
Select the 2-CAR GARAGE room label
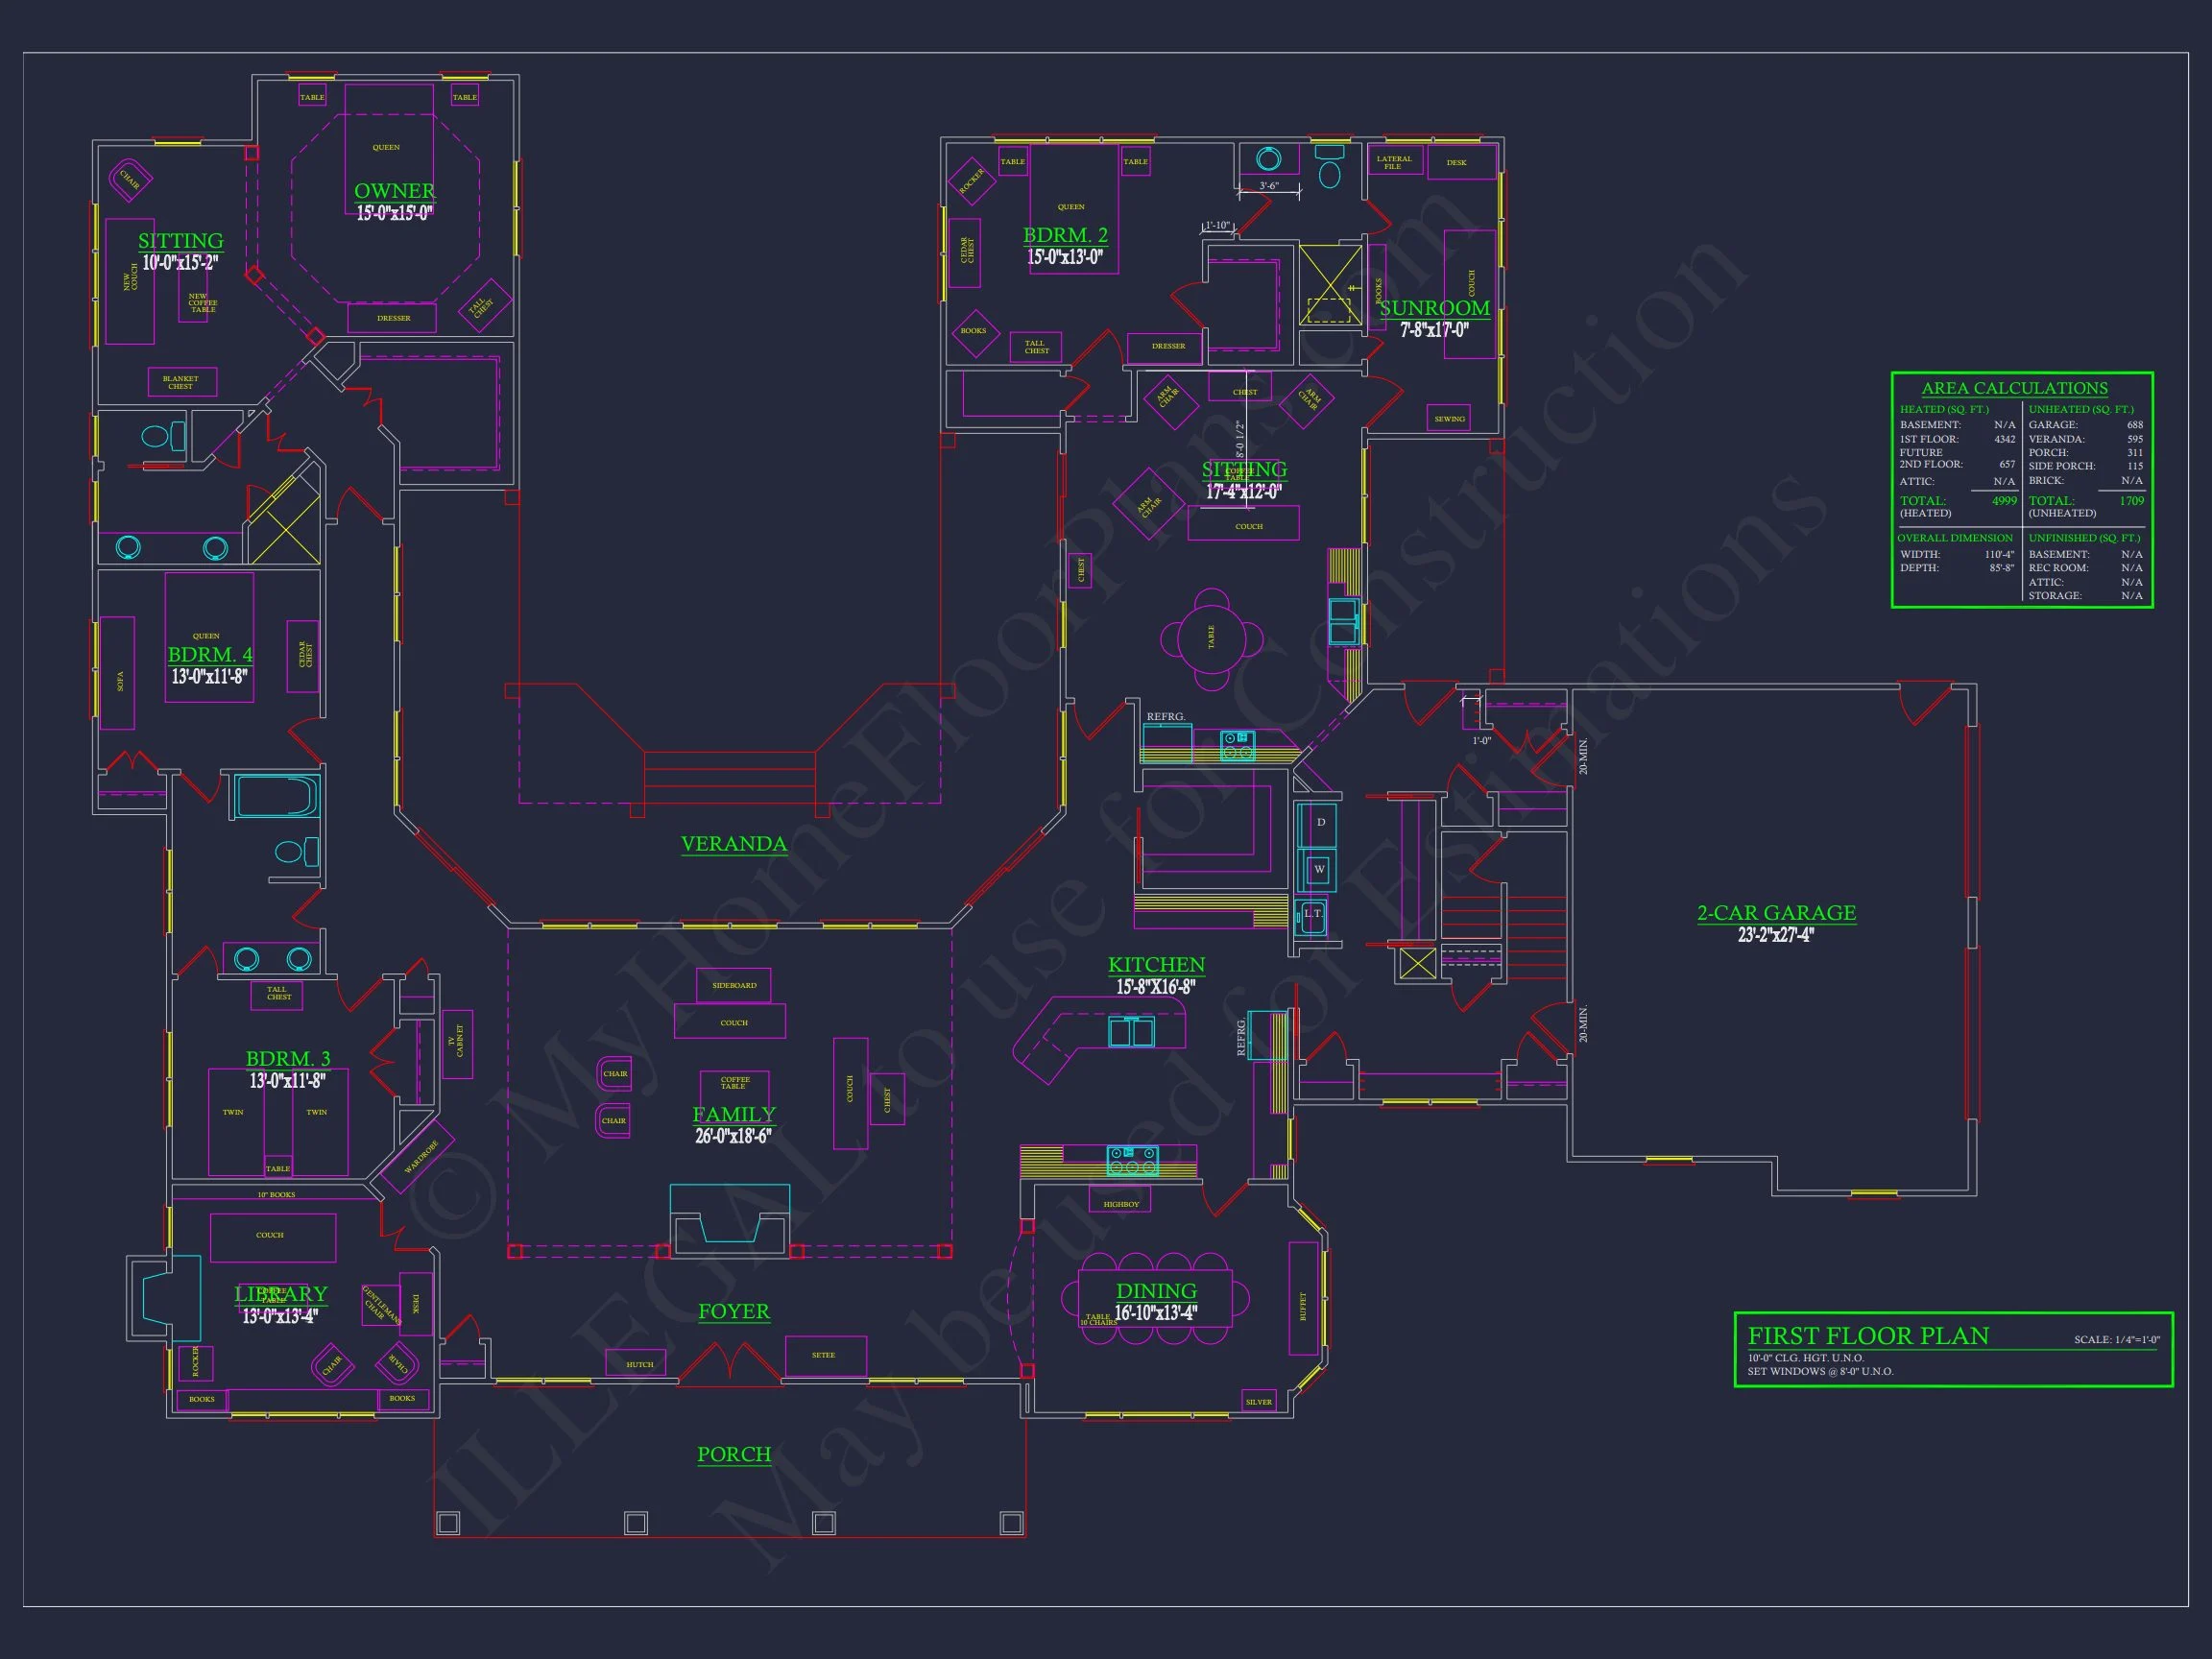pyautogui.click(x=1776, y=913)
